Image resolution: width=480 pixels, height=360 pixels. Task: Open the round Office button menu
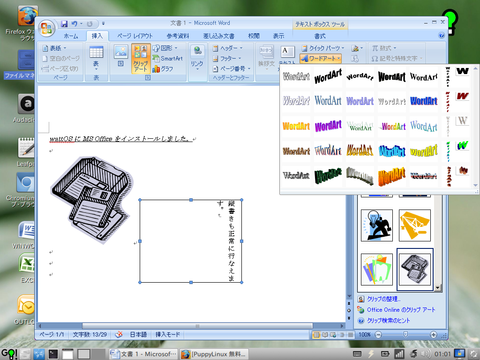pos(46,28)
